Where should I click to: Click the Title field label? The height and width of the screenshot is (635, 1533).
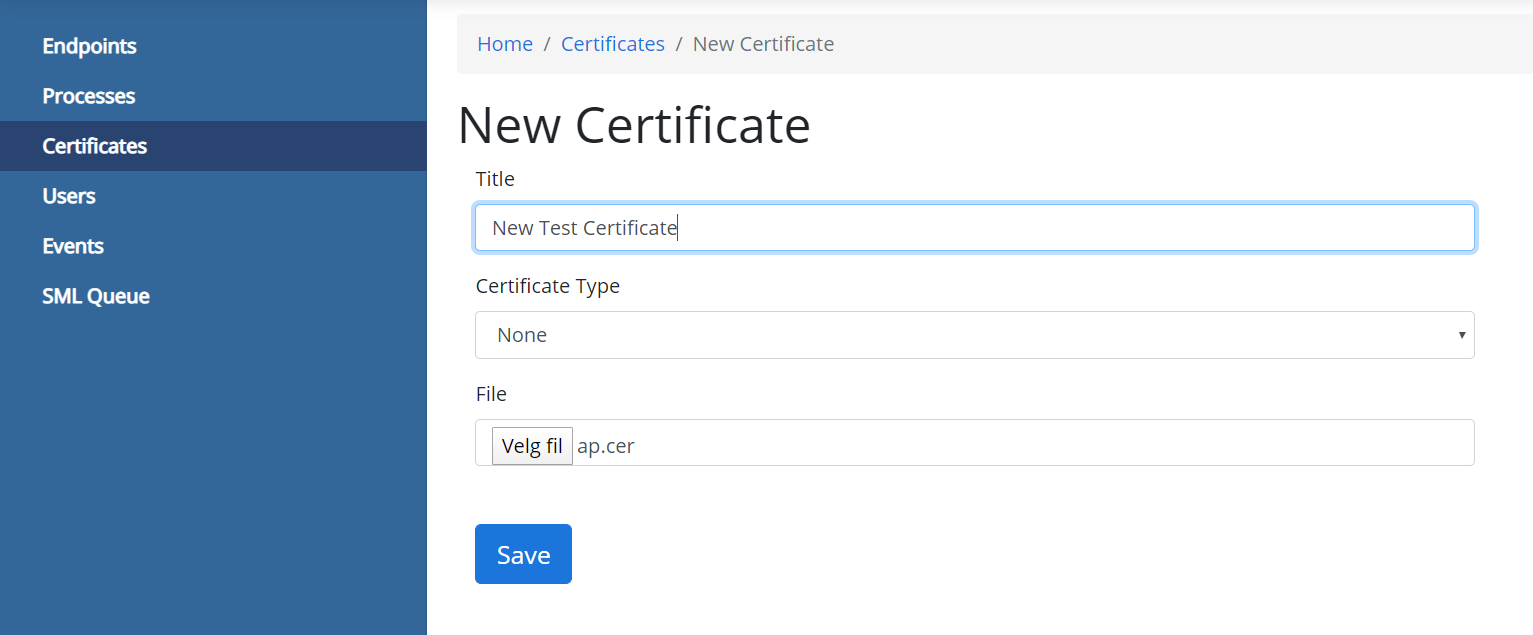tap(495, 179)
